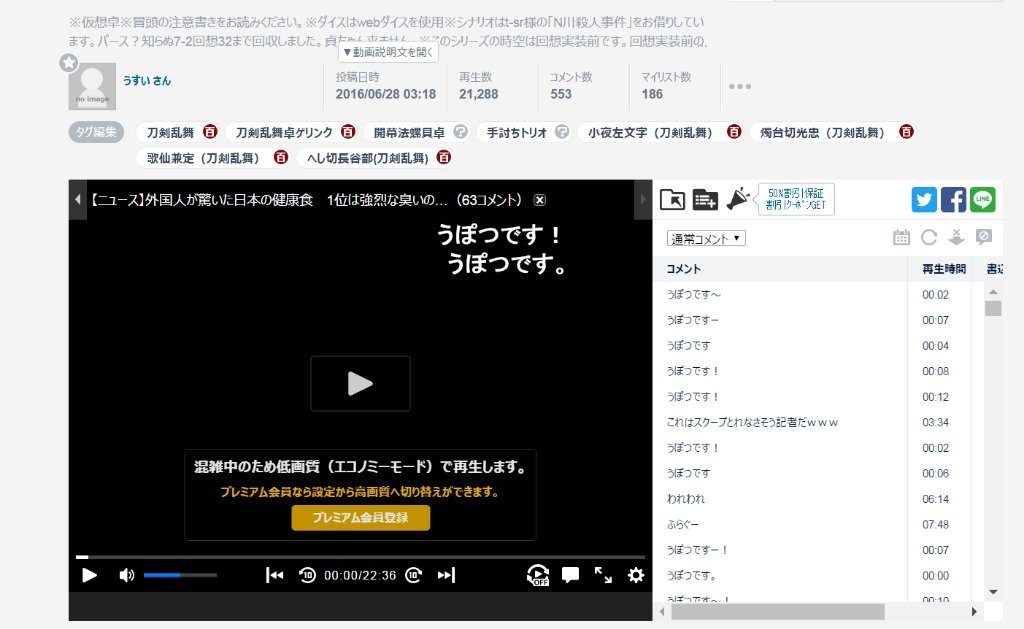This screenshot has width=1024, height=629.
Task: Rewind 10 seconds
Action: pyautogui.click(x=307, y=575)
